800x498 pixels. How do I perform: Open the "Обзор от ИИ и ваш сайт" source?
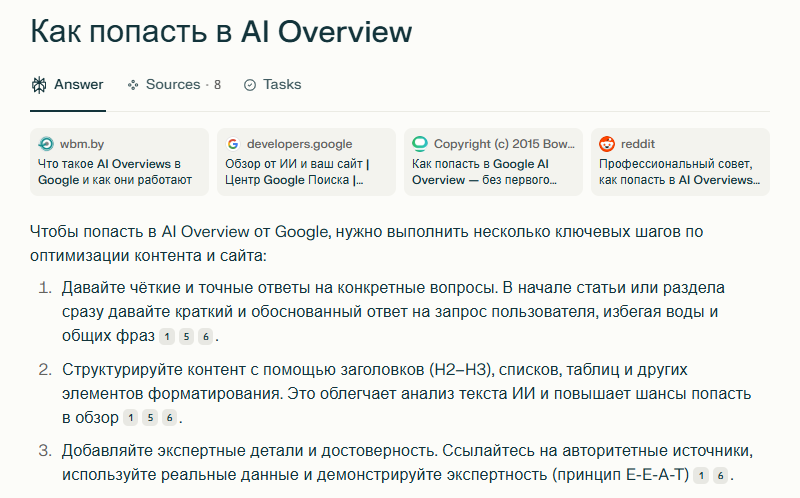point(306,162)
